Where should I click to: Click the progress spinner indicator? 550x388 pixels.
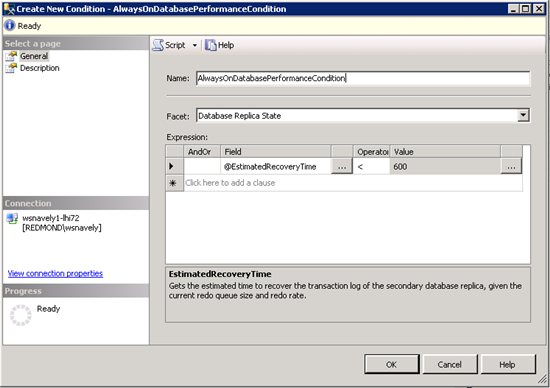tap(21, 315)
